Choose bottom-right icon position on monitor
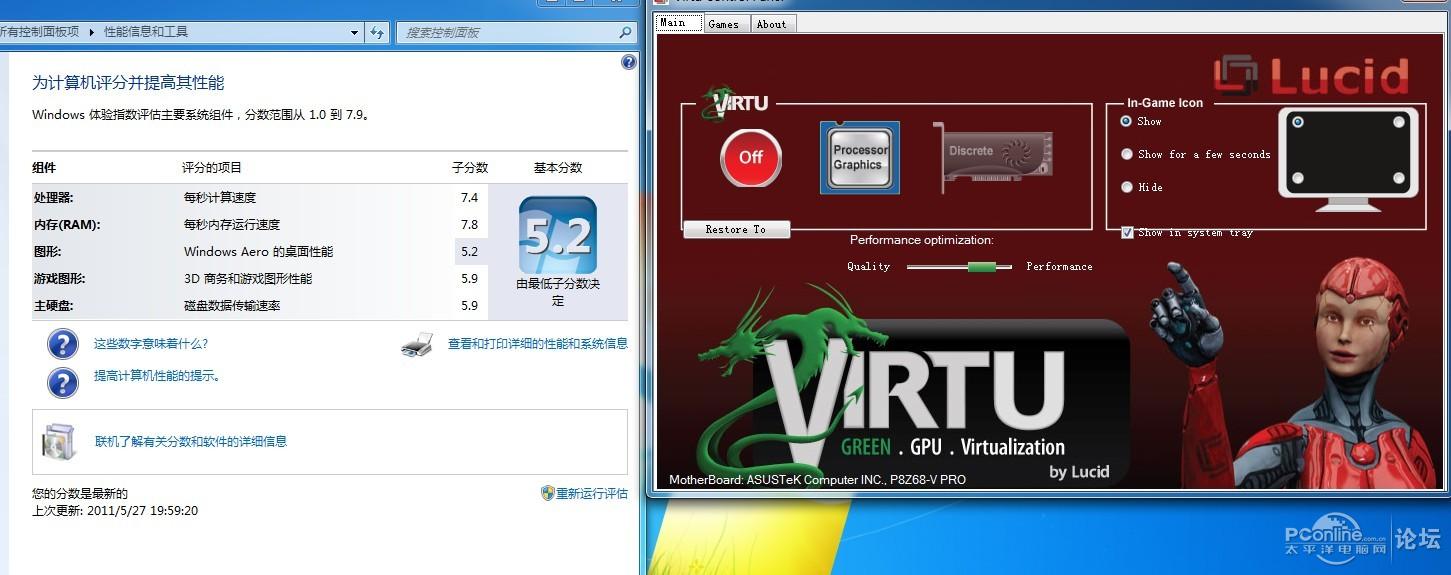Image resolution: width=1451 pixels, height=575 pixels. point(1399,179)
